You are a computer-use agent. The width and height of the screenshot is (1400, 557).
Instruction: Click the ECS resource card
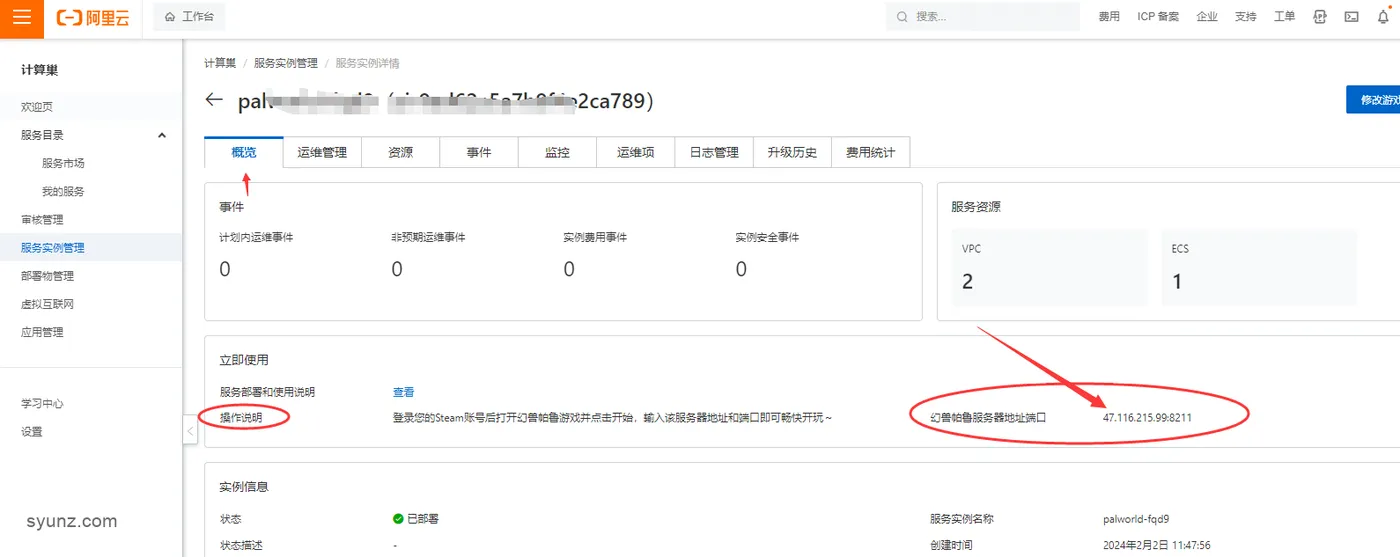pos(1259,267)
